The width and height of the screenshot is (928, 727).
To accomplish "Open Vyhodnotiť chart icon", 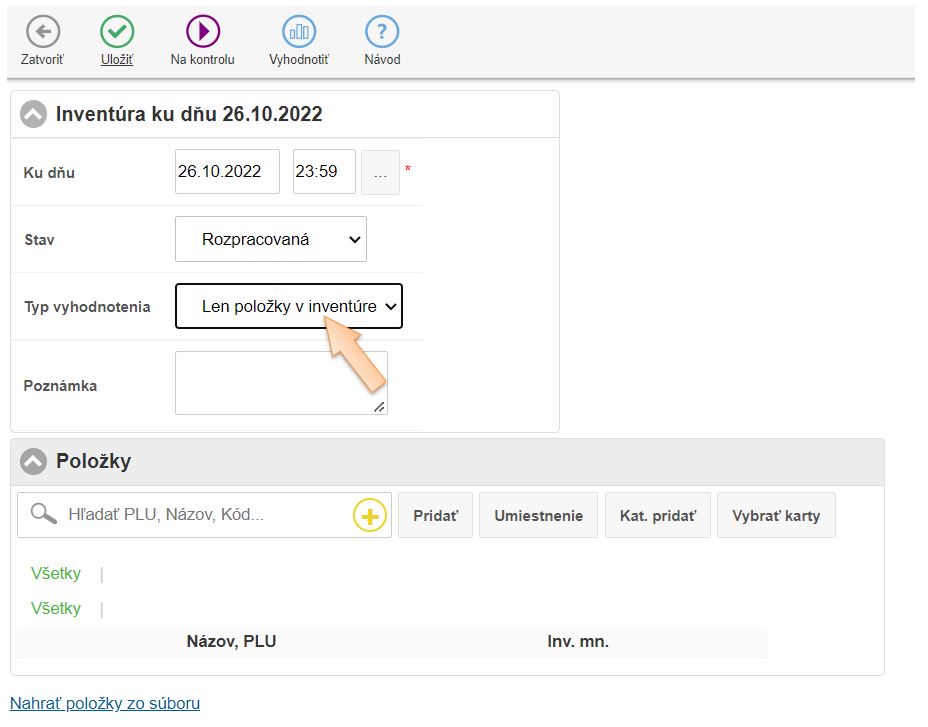I will point(298,32).
